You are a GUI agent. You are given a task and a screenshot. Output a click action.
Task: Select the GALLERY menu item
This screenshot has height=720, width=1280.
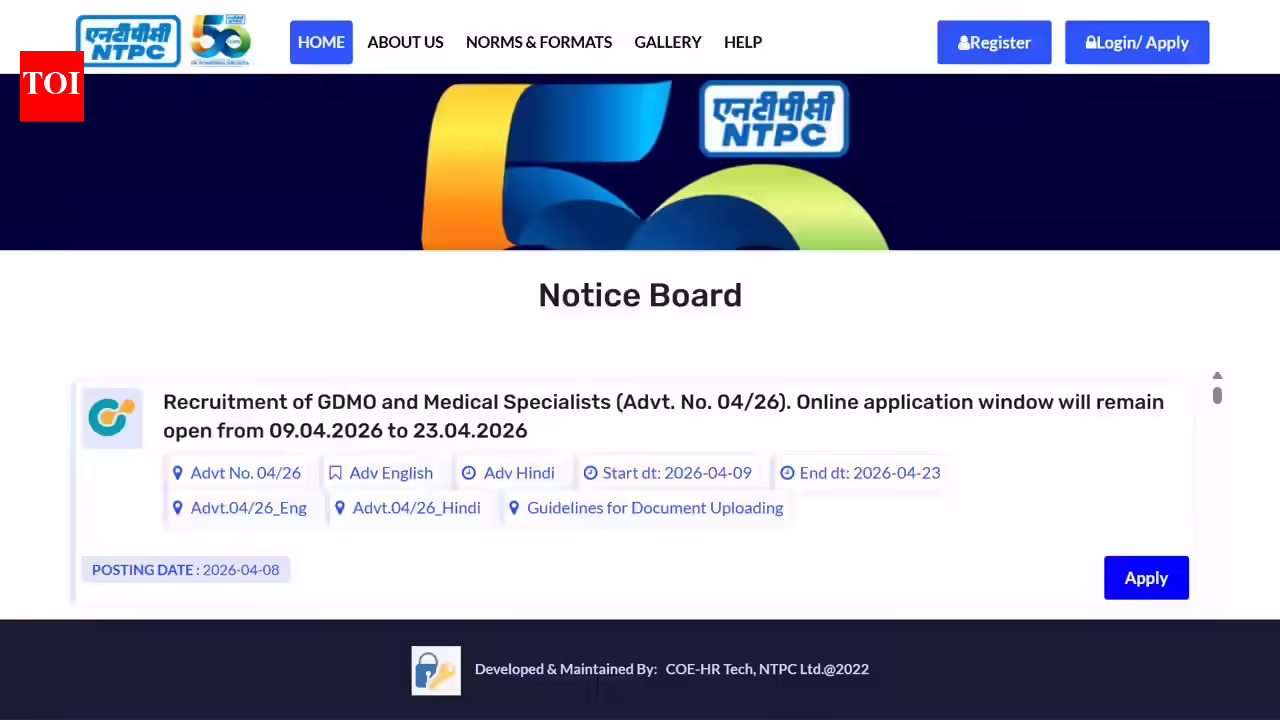tap(668, 42)
